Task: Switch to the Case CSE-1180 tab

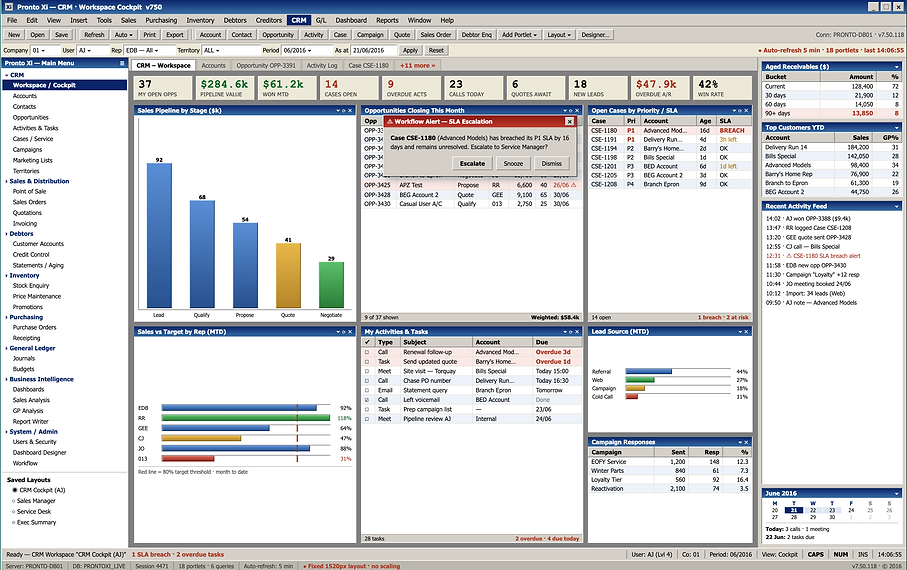Action: 368,65
